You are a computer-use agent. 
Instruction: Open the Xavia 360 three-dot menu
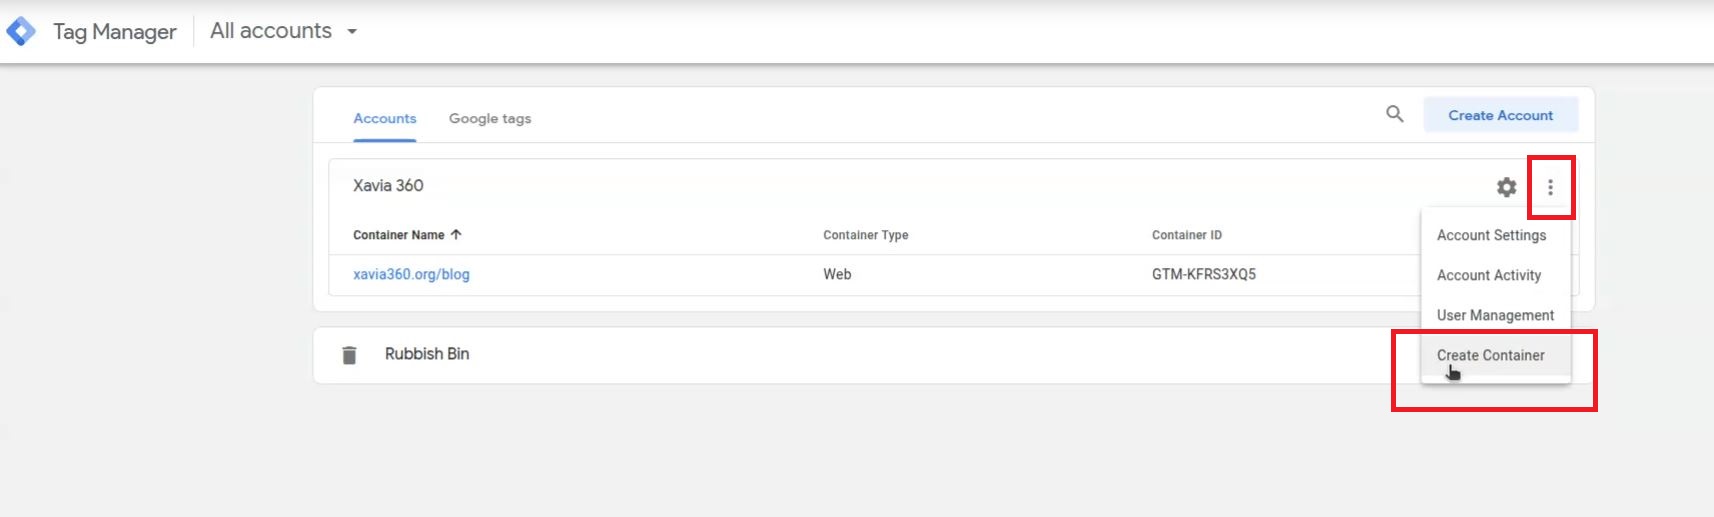1550,187
